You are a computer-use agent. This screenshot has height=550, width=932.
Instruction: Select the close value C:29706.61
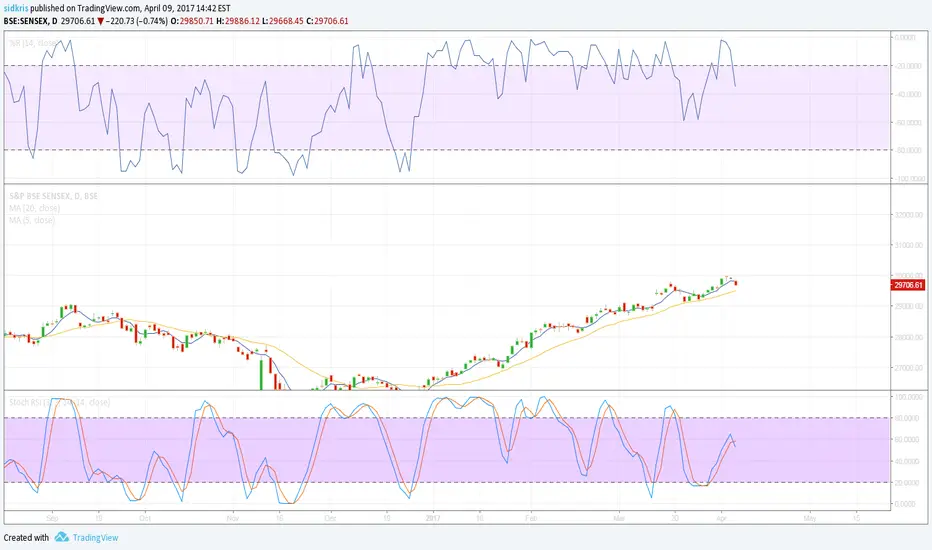pos(328,21)
